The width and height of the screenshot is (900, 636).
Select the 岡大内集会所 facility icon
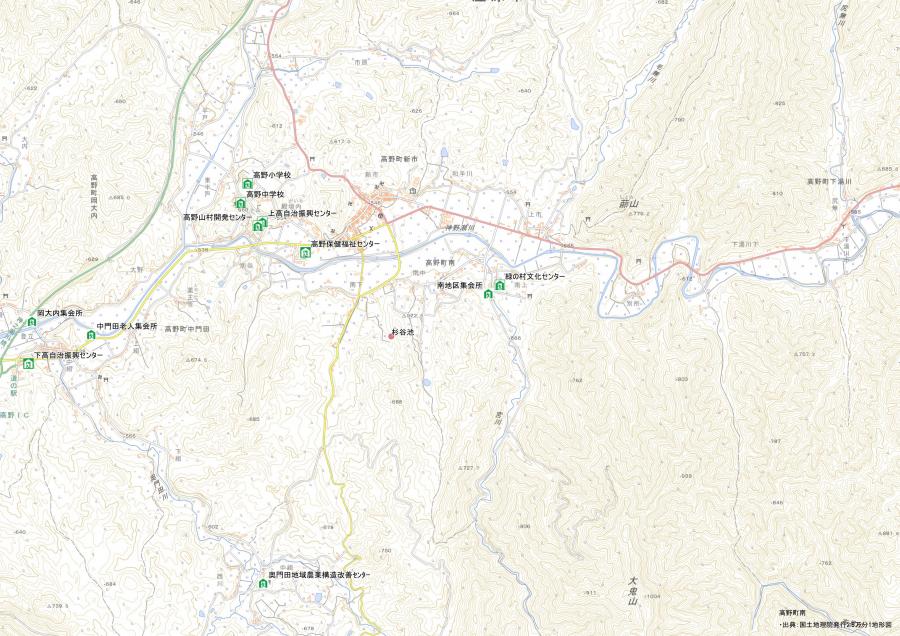[32, 322]
